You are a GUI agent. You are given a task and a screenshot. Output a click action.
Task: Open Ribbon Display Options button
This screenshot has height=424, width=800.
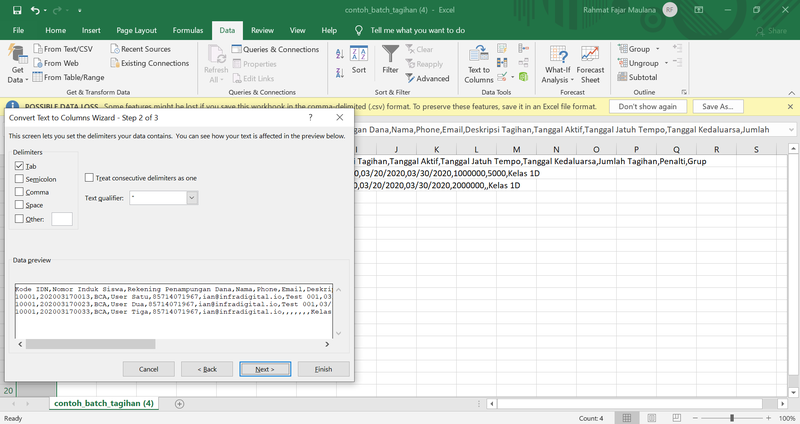(x=699, y=10)
